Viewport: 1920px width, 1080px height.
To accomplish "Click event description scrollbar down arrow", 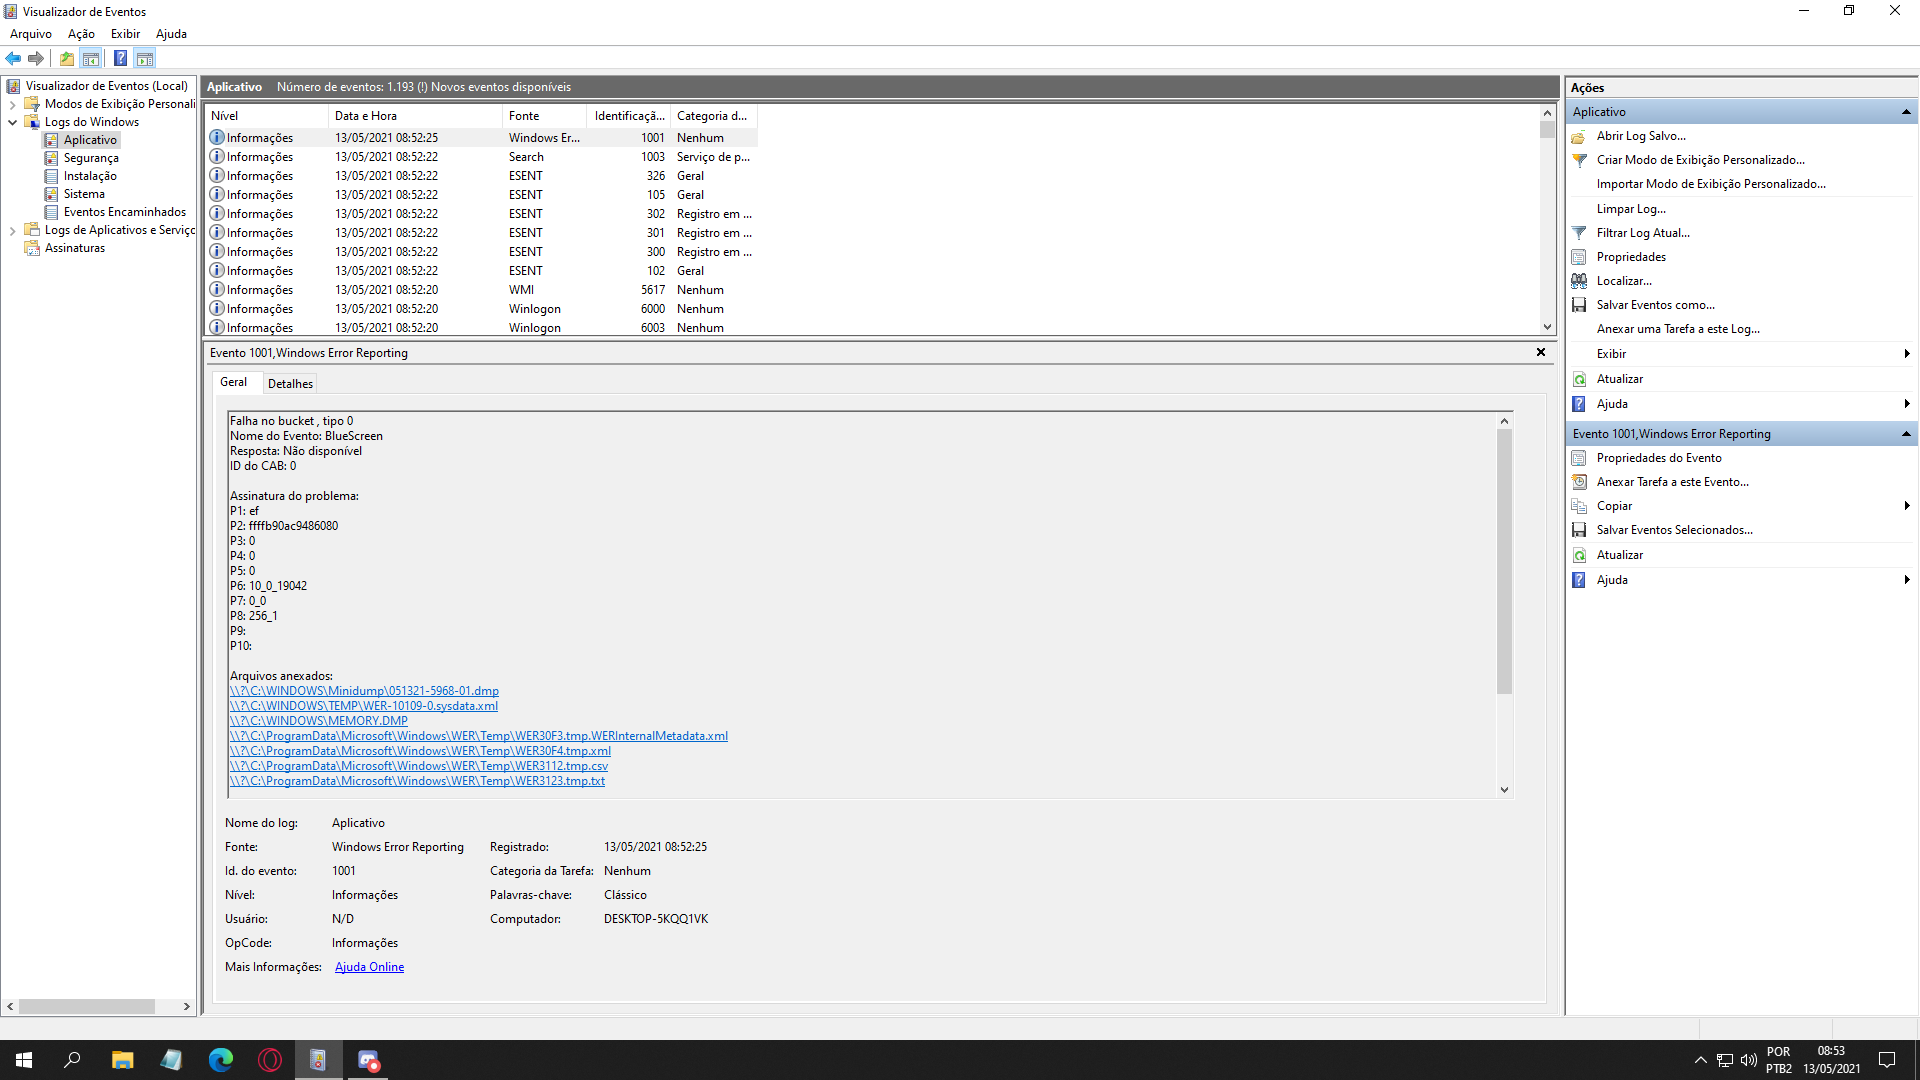I will (x=1504, y=790).
